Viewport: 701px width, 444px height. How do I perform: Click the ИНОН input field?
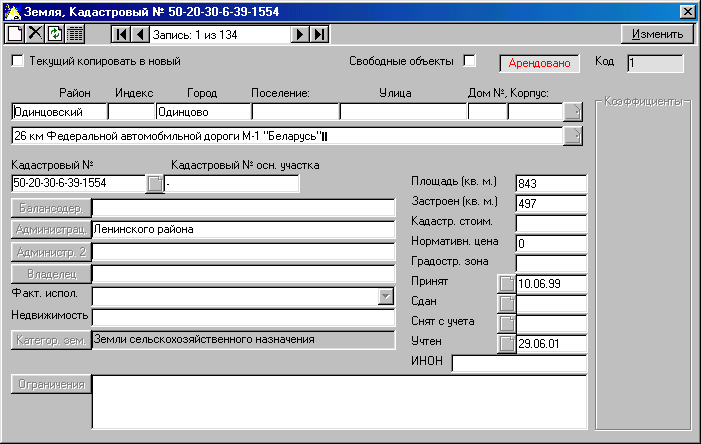(519, 364)
